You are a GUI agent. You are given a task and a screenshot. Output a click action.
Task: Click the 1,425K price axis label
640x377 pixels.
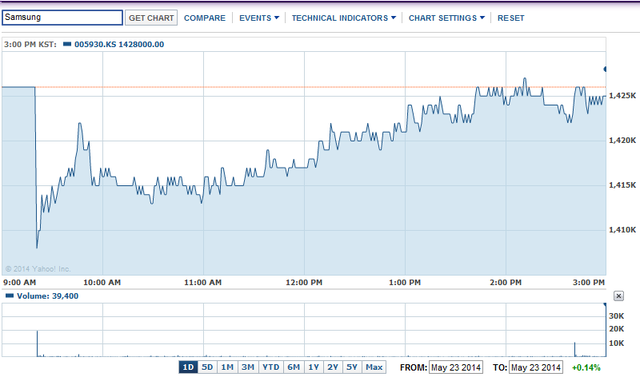[x=622, y=95]
